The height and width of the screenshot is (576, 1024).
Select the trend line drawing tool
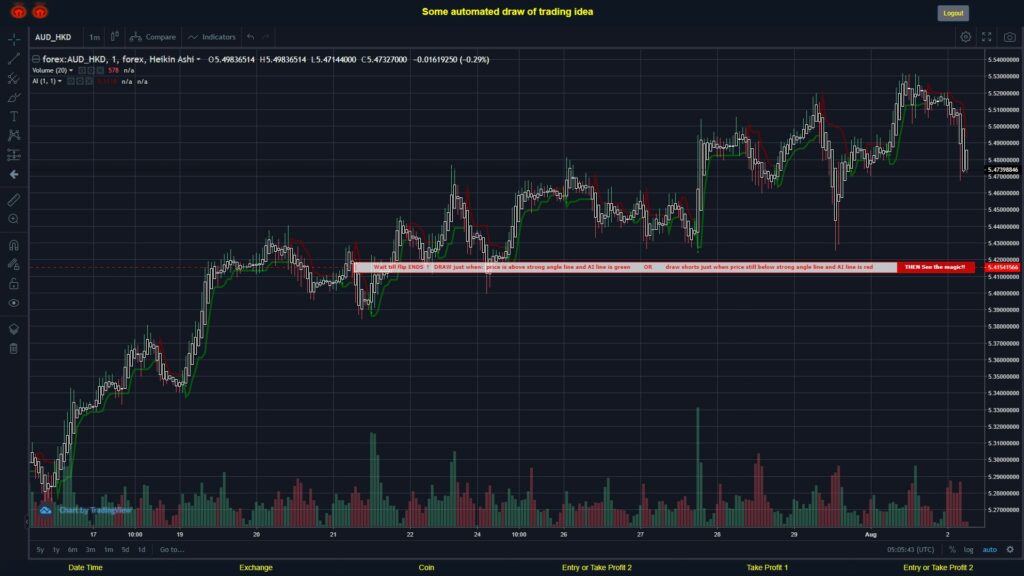click(14, 59)
